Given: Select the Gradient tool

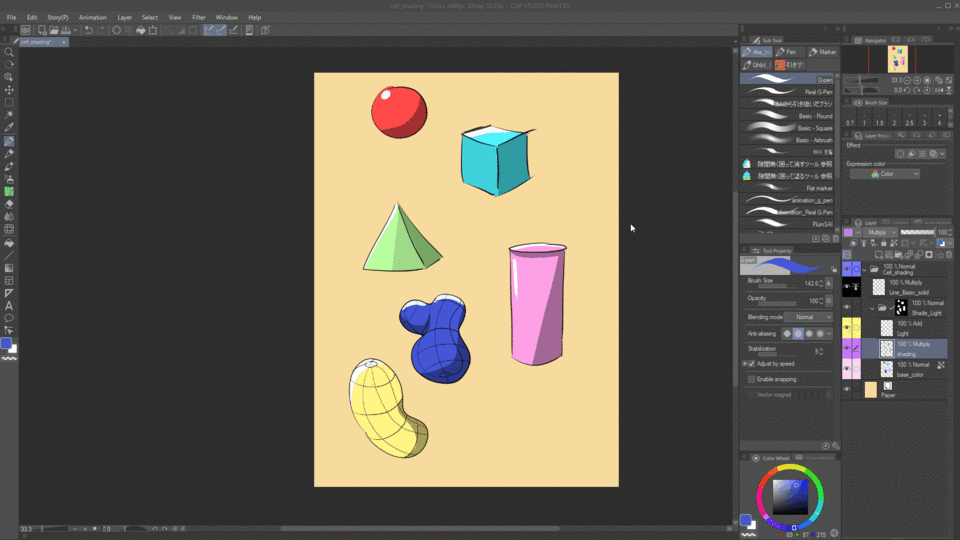Looking at the screenshot, I should click(x=9, y=268).
